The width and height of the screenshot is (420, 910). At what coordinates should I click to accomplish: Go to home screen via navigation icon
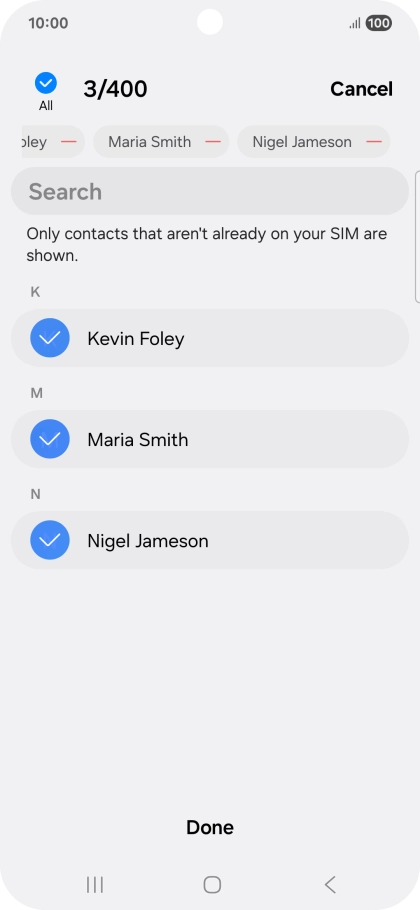[x=212, y=884]
